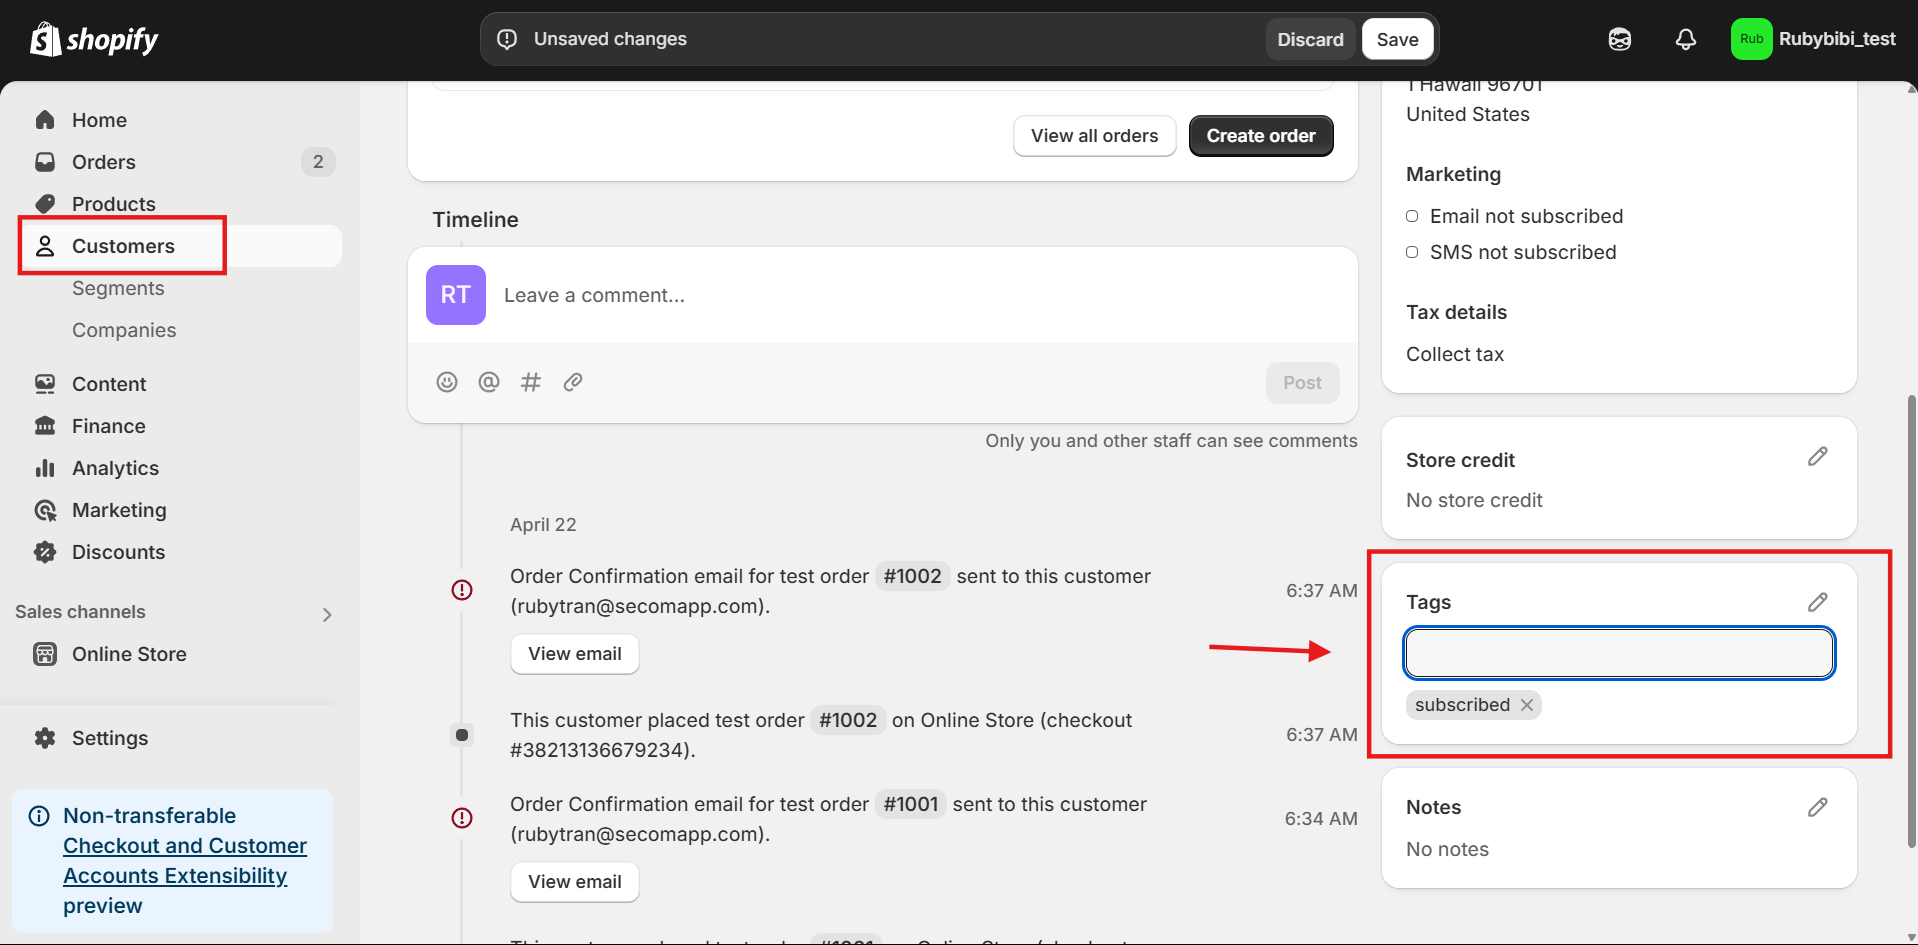Click the placed order #1002 timeline marker
The width and height of the screenshot is (1918, 945).
462,735
